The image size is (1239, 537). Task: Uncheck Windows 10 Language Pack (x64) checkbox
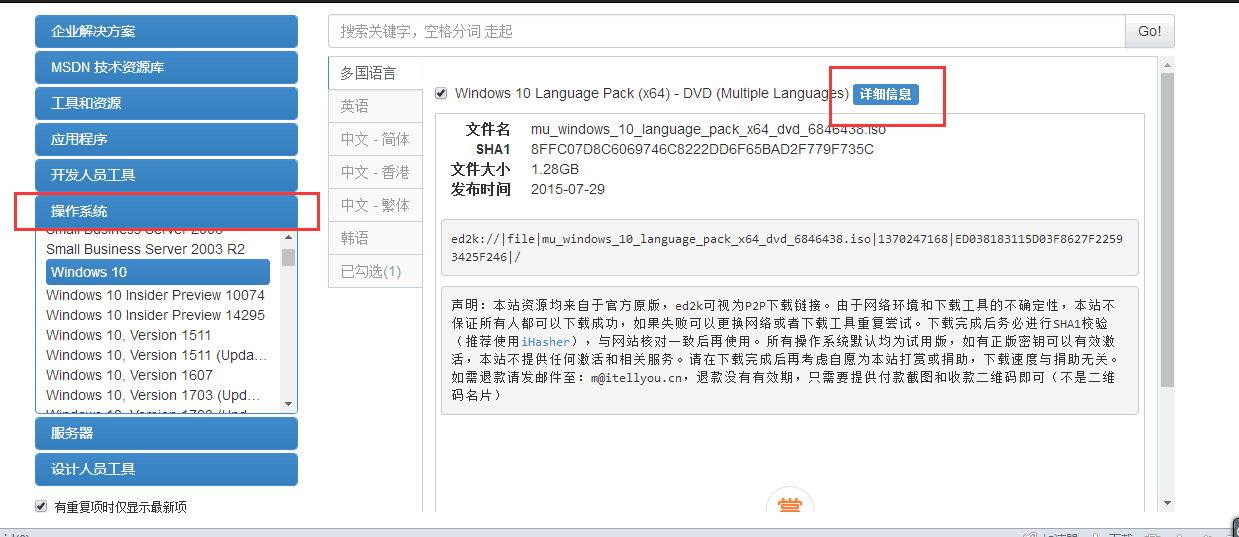(441, 93)
